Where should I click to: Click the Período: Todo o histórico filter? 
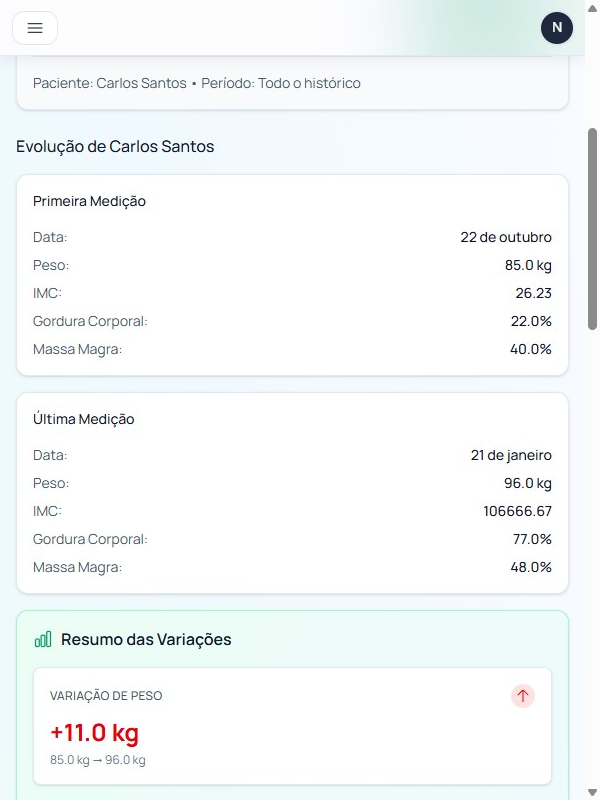281,83
